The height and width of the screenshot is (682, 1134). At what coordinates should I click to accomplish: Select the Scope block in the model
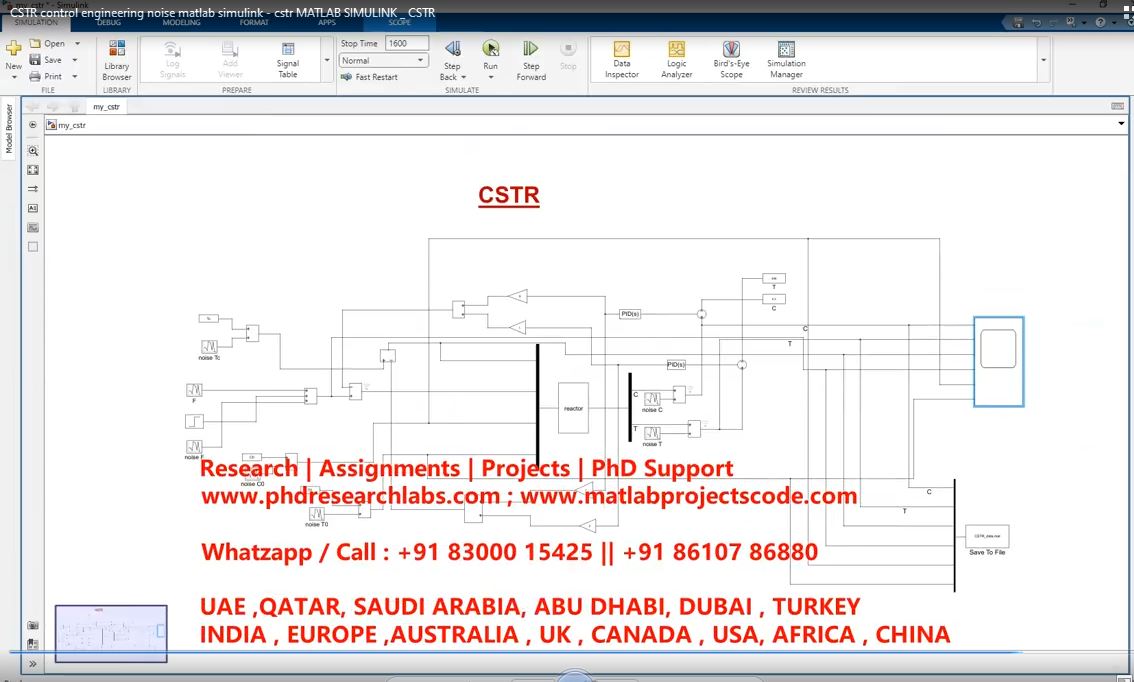pos(998,361)
